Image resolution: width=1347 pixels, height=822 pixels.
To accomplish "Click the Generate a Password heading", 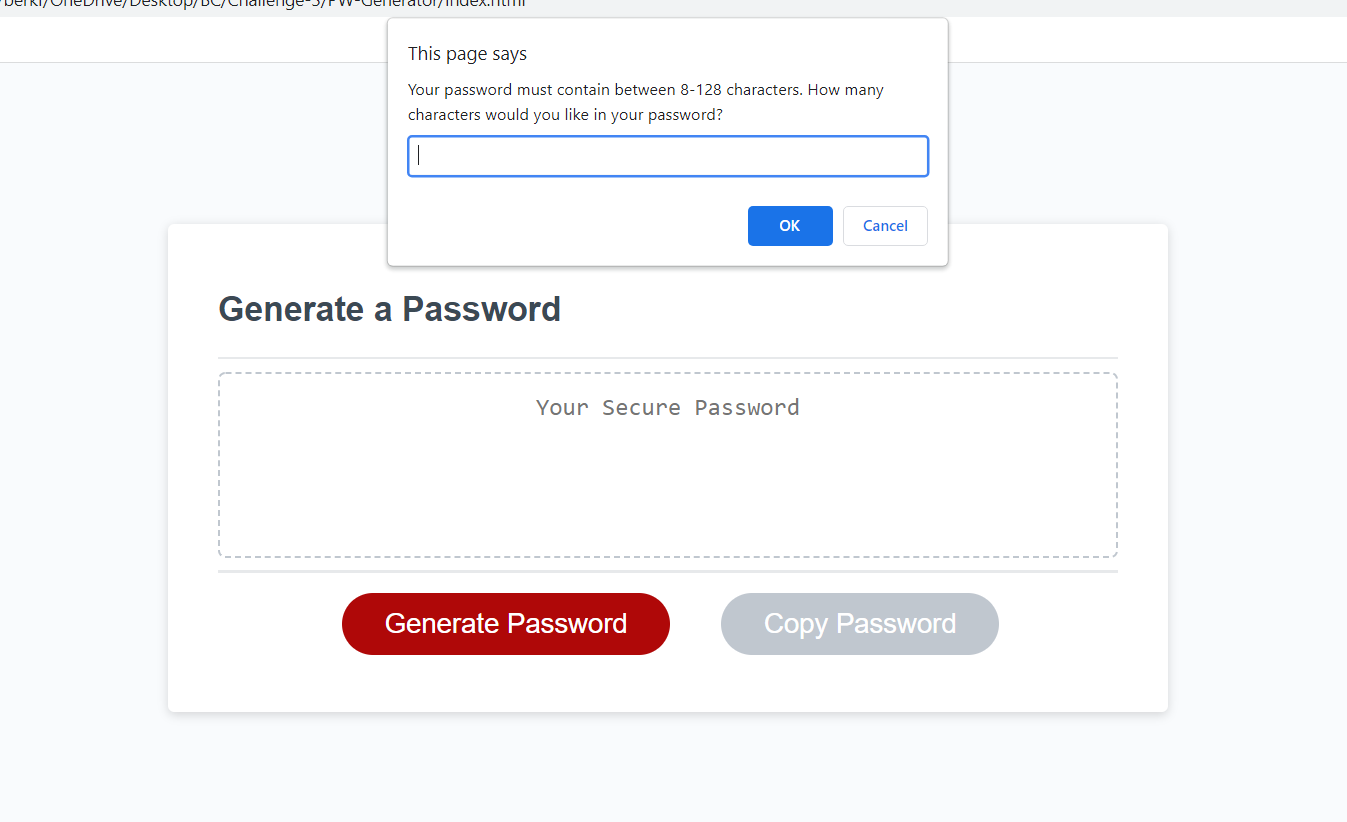I will (389, 309).
